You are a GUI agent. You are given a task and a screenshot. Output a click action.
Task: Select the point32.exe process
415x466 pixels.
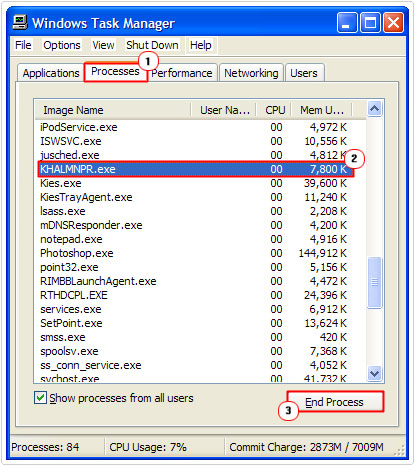click(193, 267)
